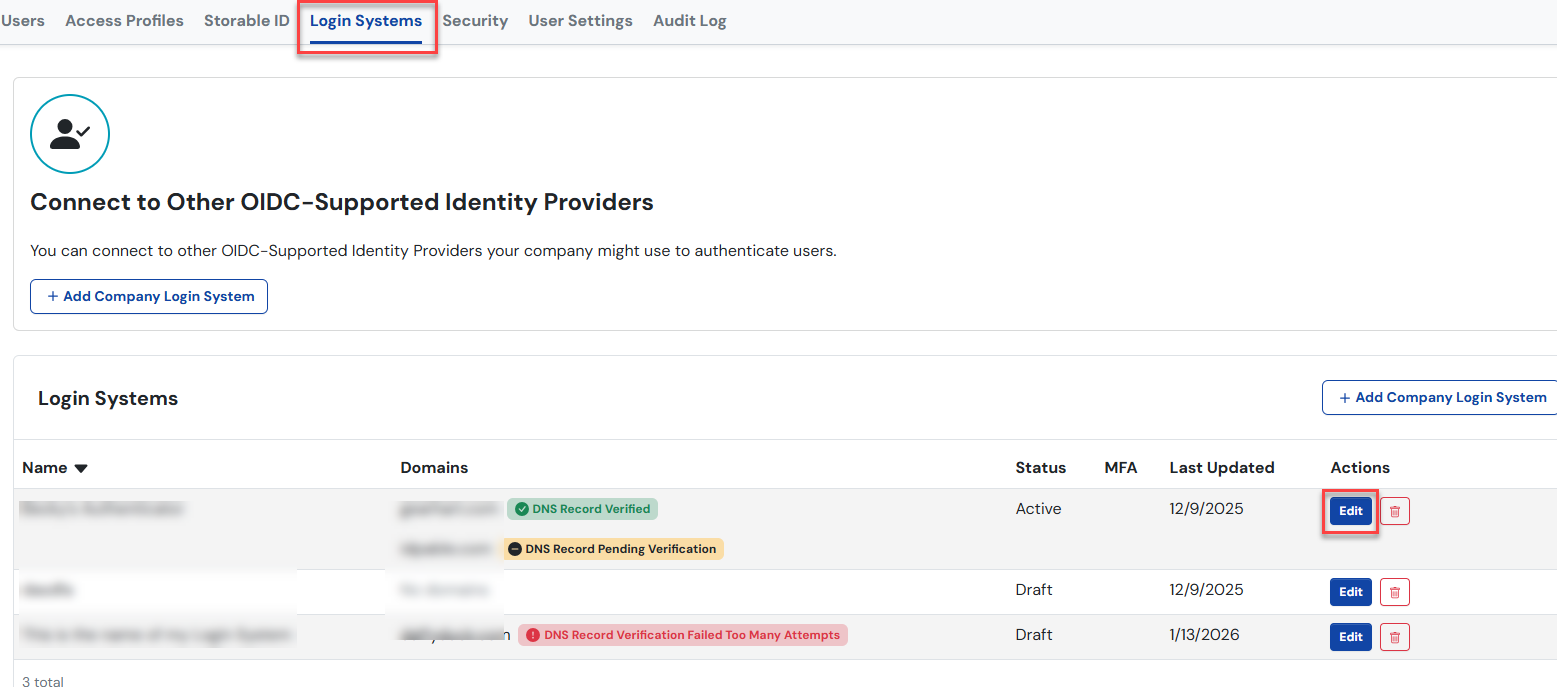Viewport: 1557px width, 687px height.
Task: Click the DNS Record Pending Verification badge
Action: [612, 549]
